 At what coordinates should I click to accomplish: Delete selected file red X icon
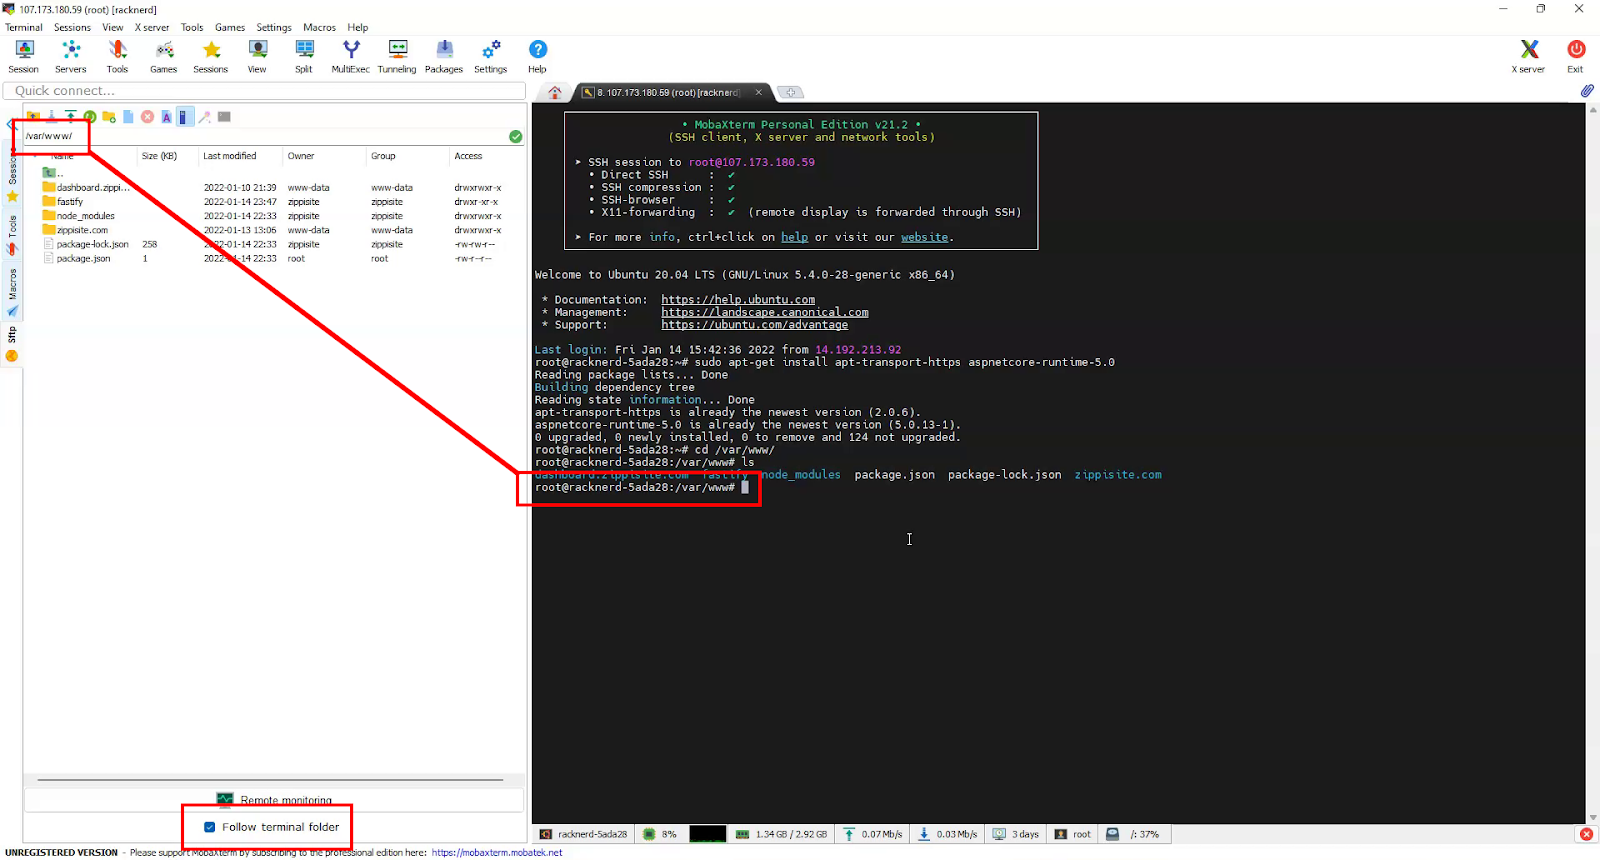[x=147, y=117]
